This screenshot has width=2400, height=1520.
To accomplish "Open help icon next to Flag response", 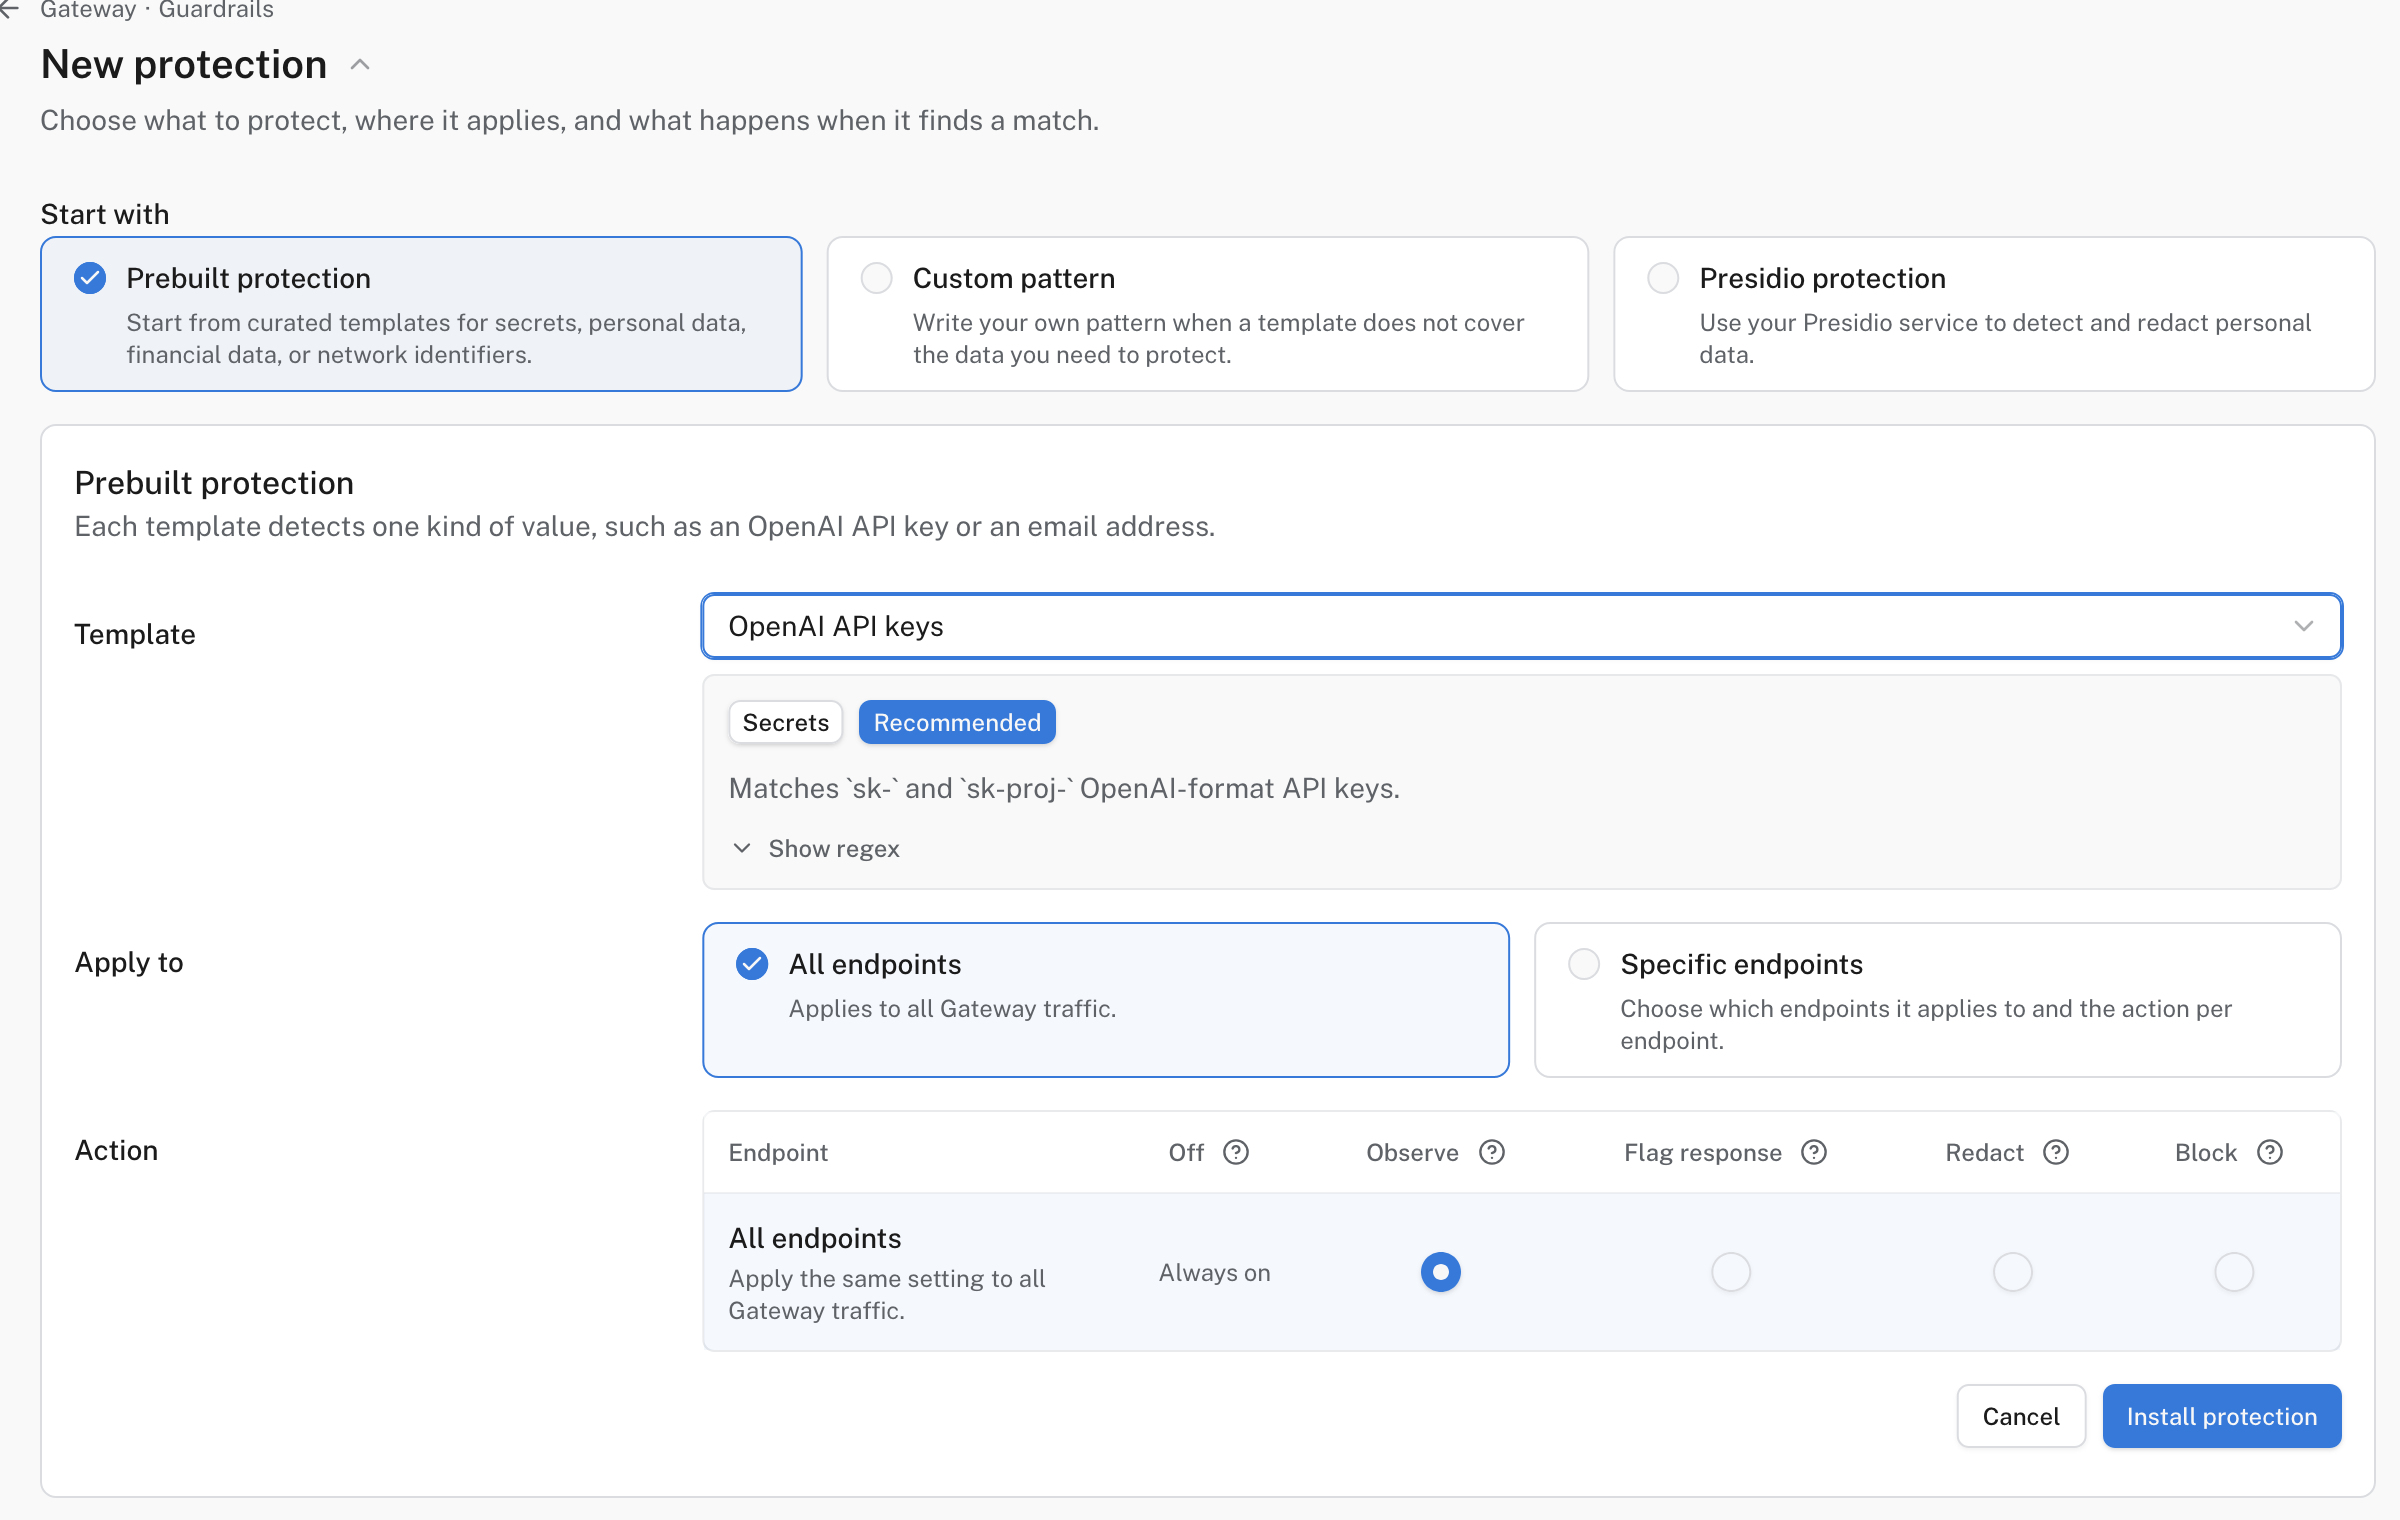I will click(1814, 1153).
